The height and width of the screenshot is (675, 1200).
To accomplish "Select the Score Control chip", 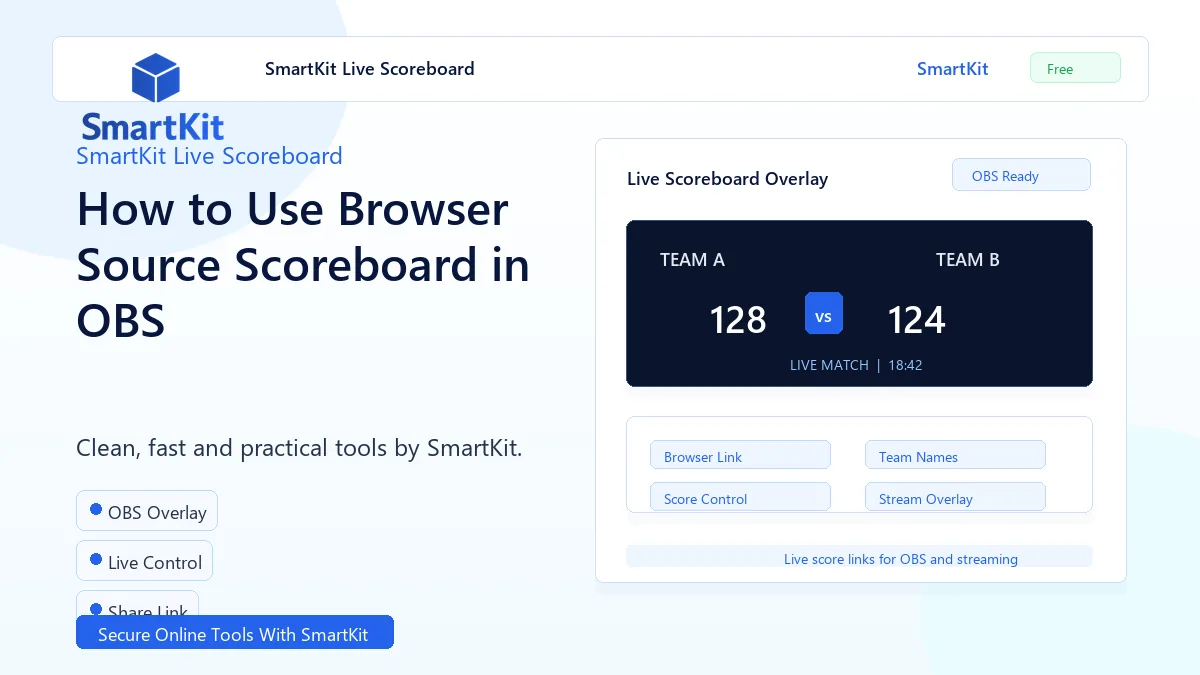I will pos(740,497).
